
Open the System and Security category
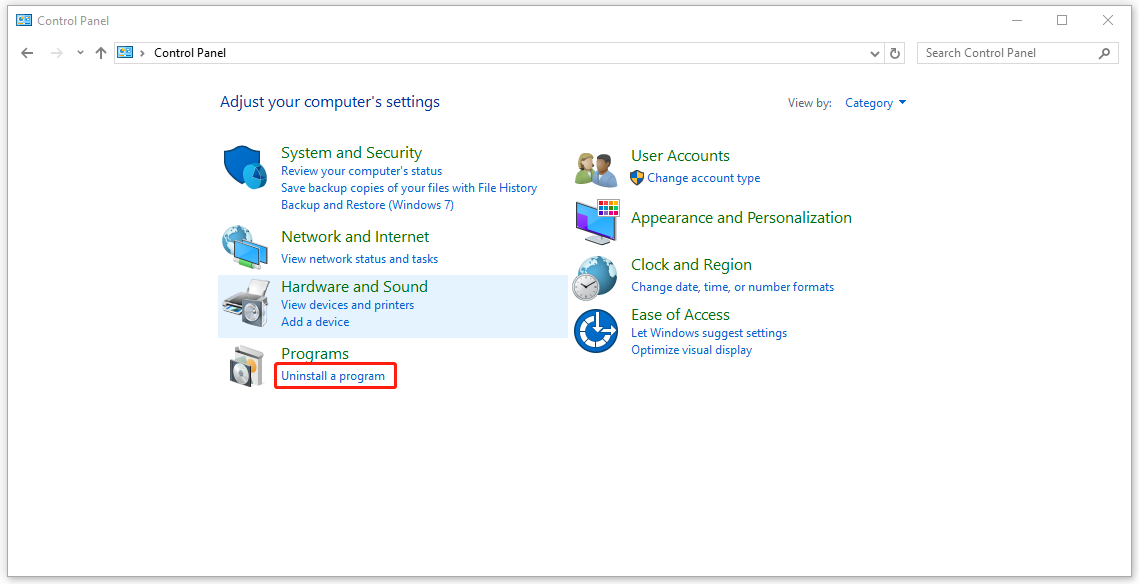pos(351,153)
